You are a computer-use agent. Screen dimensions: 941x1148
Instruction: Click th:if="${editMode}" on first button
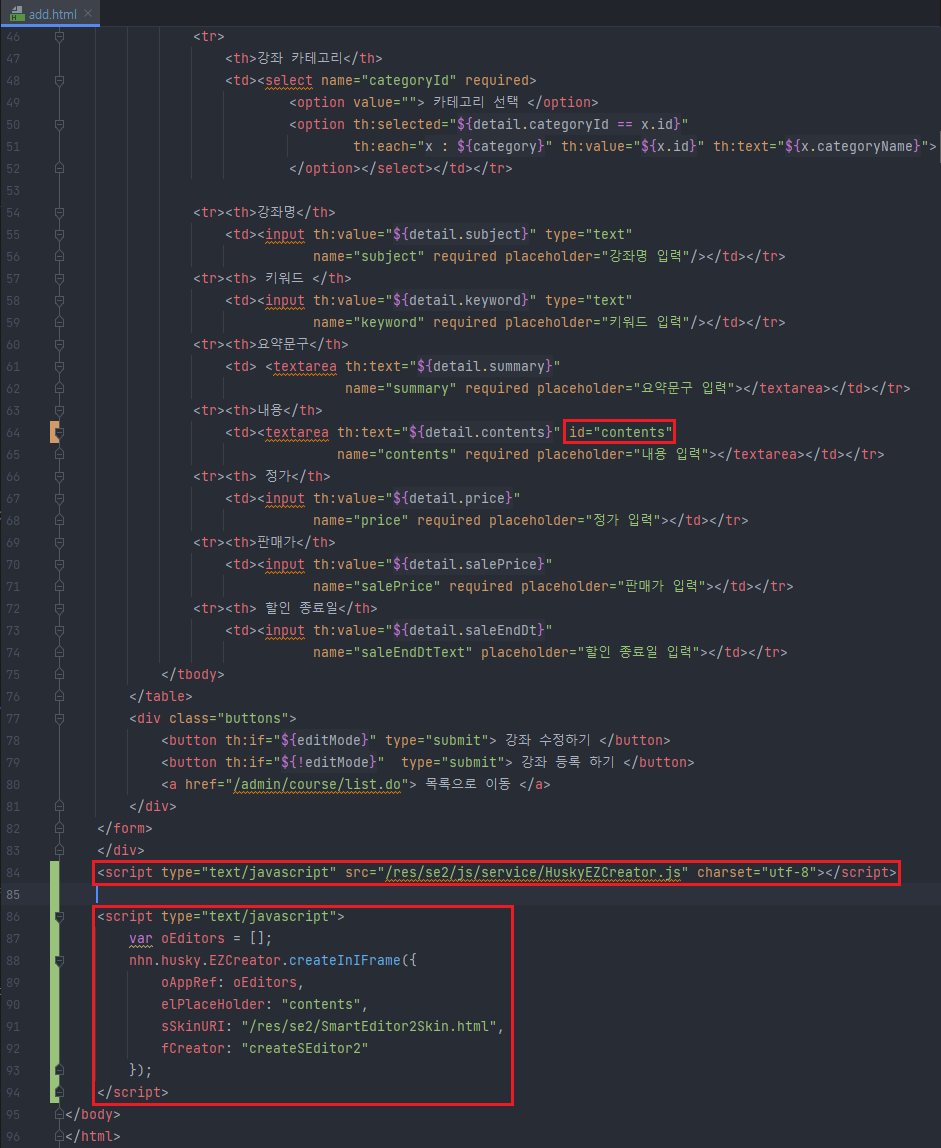pyautogui.click(x=300, y=740)
